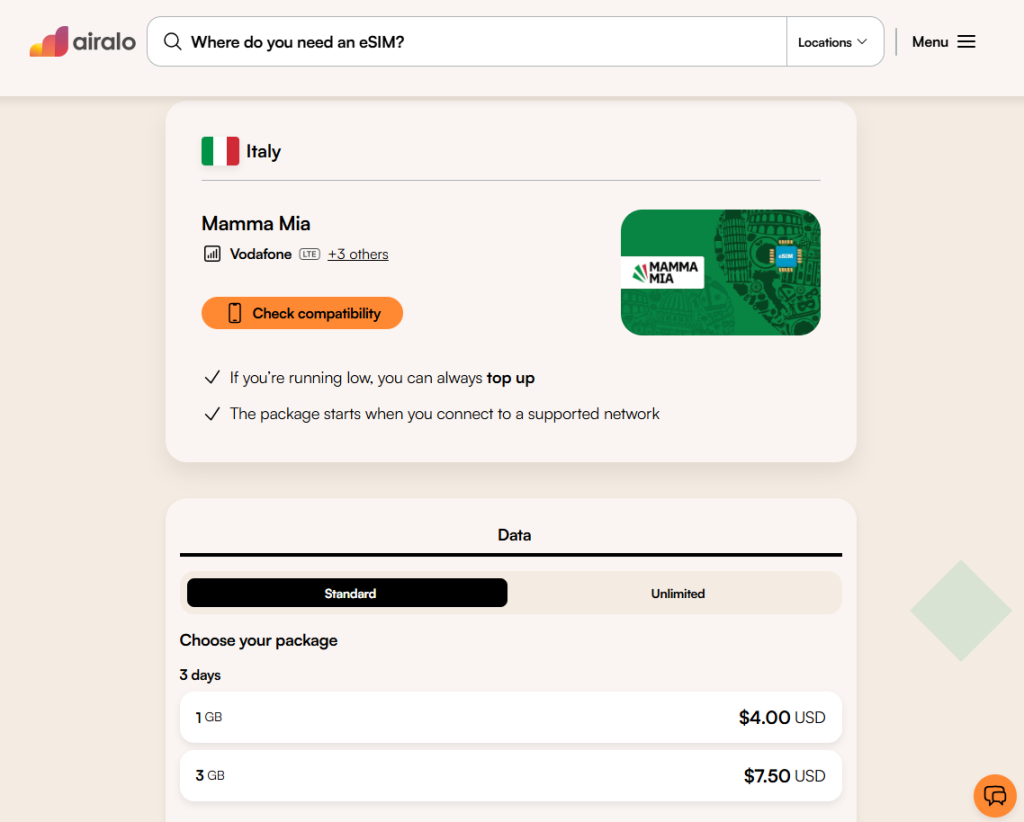
Task: Select the 1 GB $4.00 package
Action: (510, 717)
